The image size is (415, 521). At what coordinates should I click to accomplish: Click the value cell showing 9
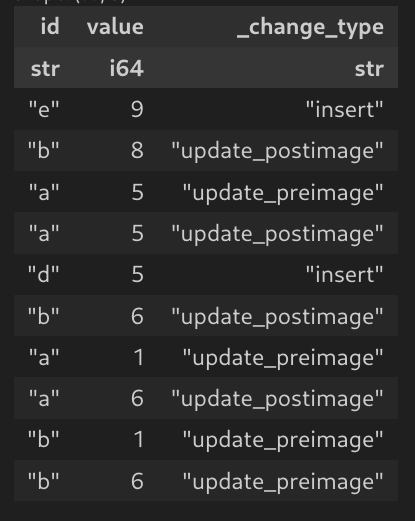tap(137, 109)
